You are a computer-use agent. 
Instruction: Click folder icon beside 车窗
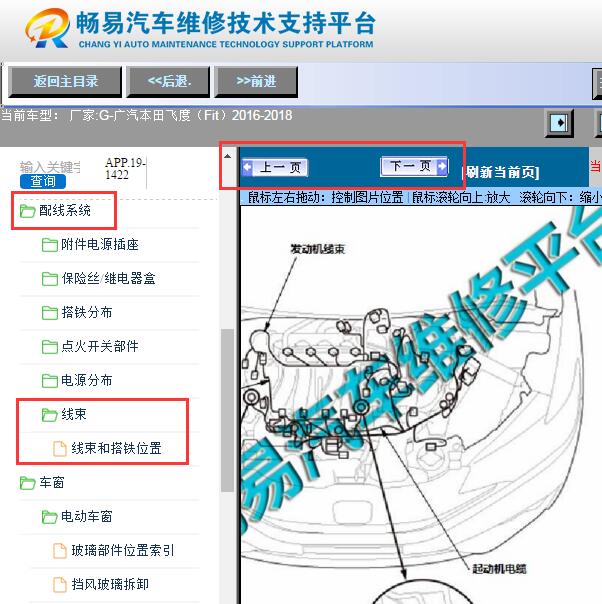(x=27, y=482)
